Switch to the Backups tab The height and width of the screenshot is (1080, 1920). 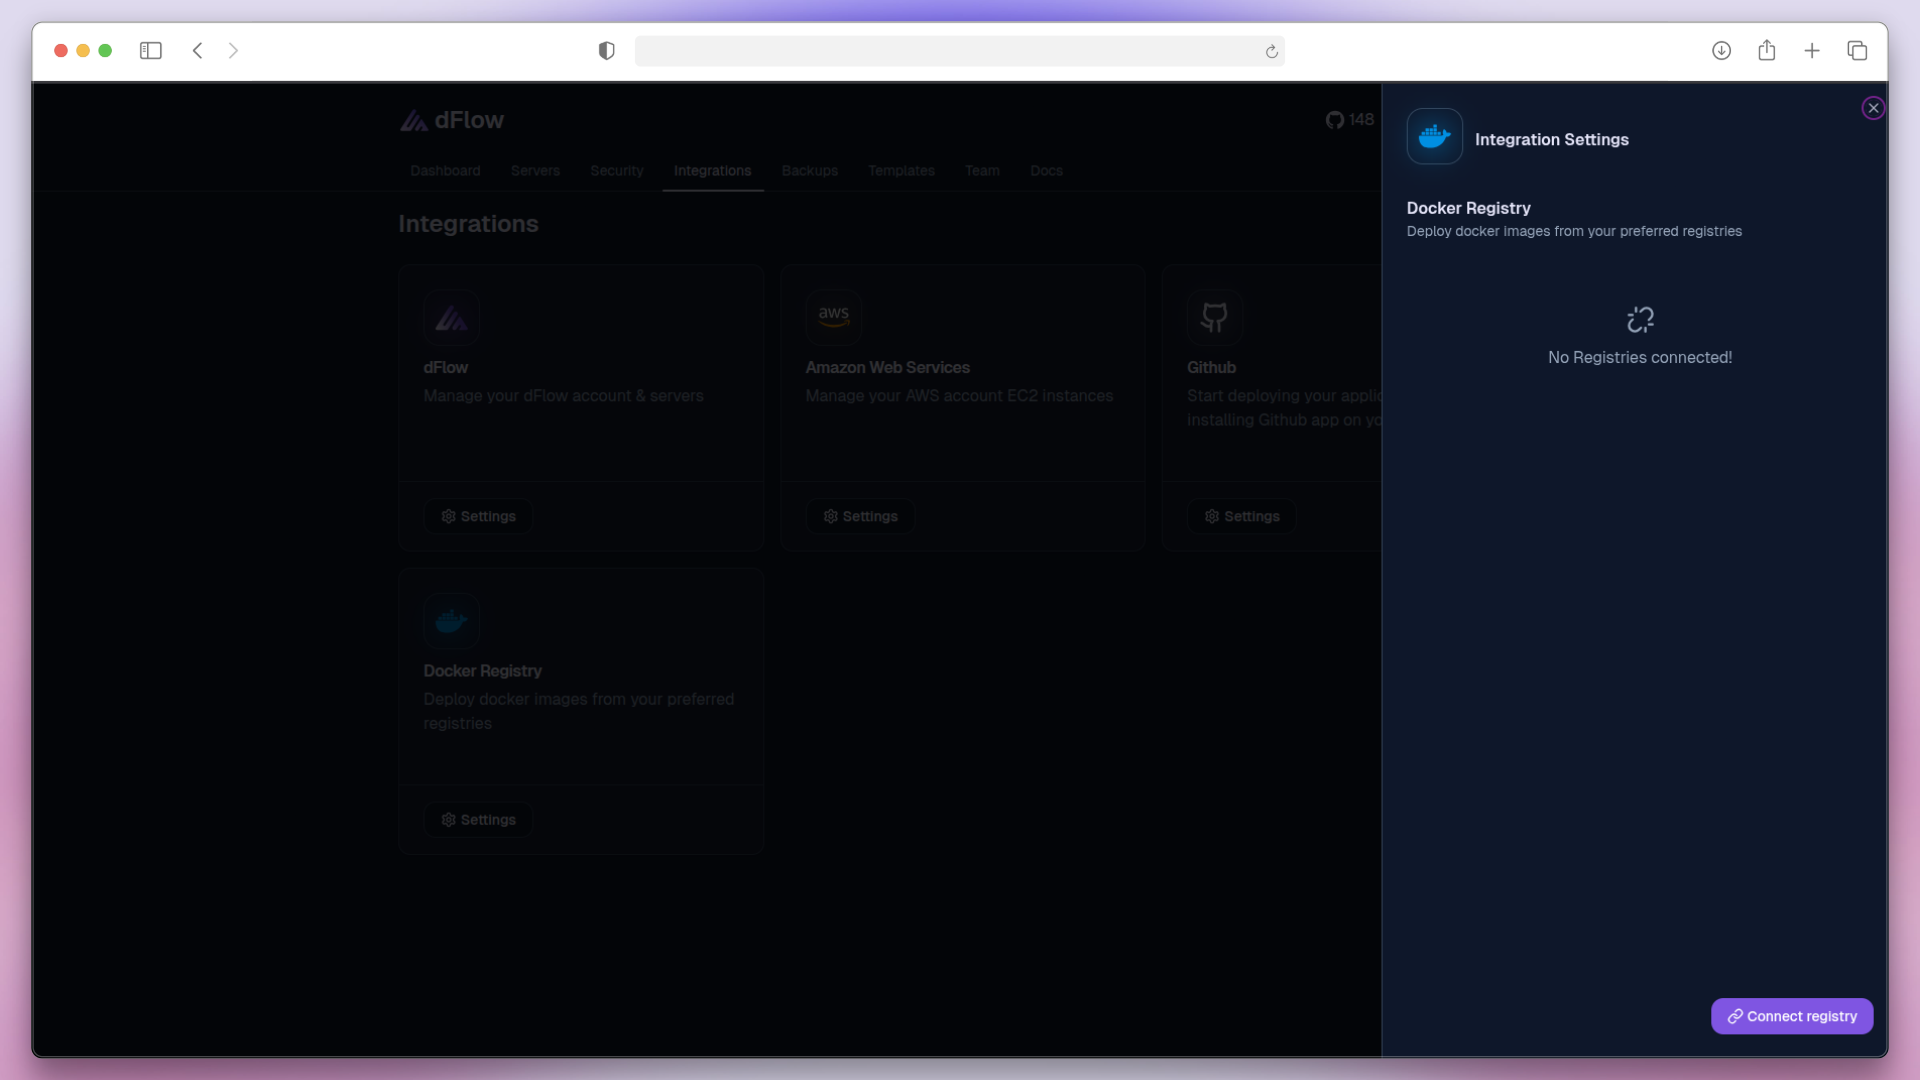pos(809,171)
